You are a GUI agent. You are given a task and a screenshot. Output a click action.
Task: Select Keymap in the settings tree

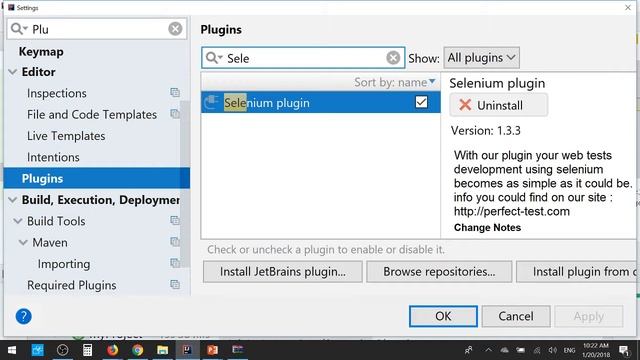point(41,52)
